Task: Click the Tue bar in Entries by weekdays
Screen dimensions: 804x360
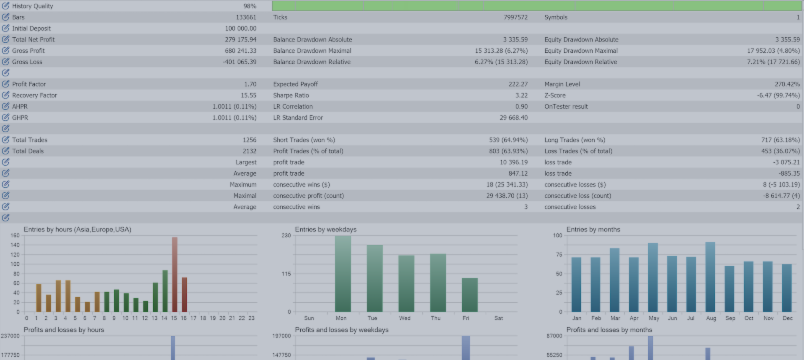Action: (375, 278)
